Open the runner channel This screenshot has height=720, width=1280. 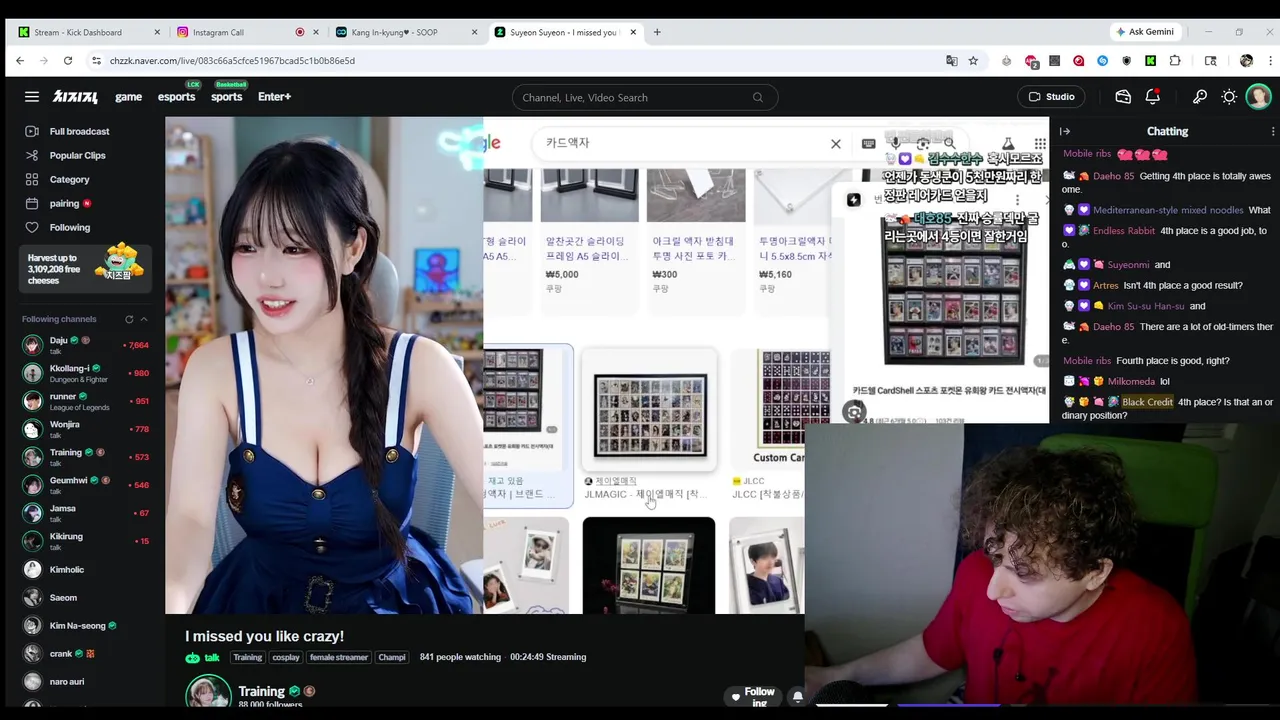(x=86, y=401)
